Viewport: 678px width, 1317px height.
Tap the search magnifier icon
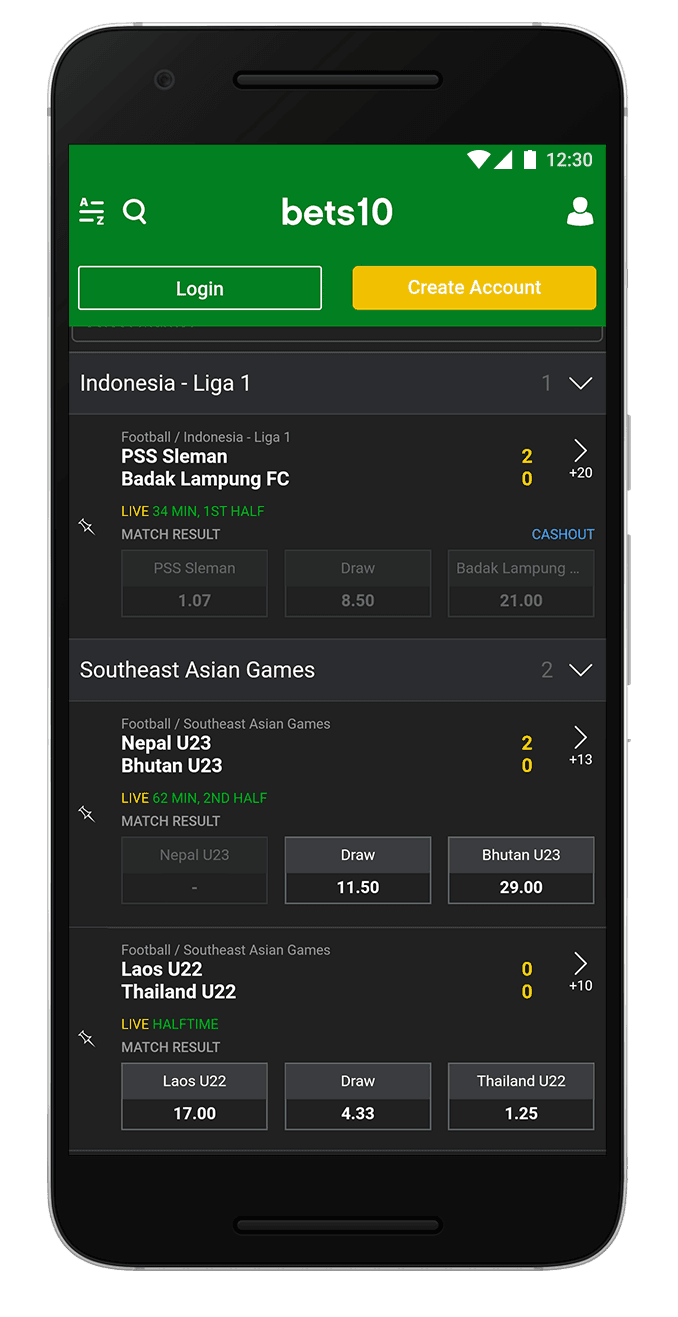click(135, 212)
